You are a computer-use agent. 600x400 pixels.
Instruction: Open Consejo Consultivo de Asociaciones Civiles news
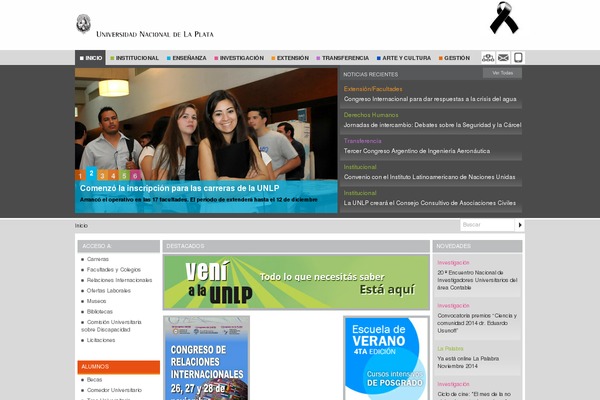(x=429, y=203)
